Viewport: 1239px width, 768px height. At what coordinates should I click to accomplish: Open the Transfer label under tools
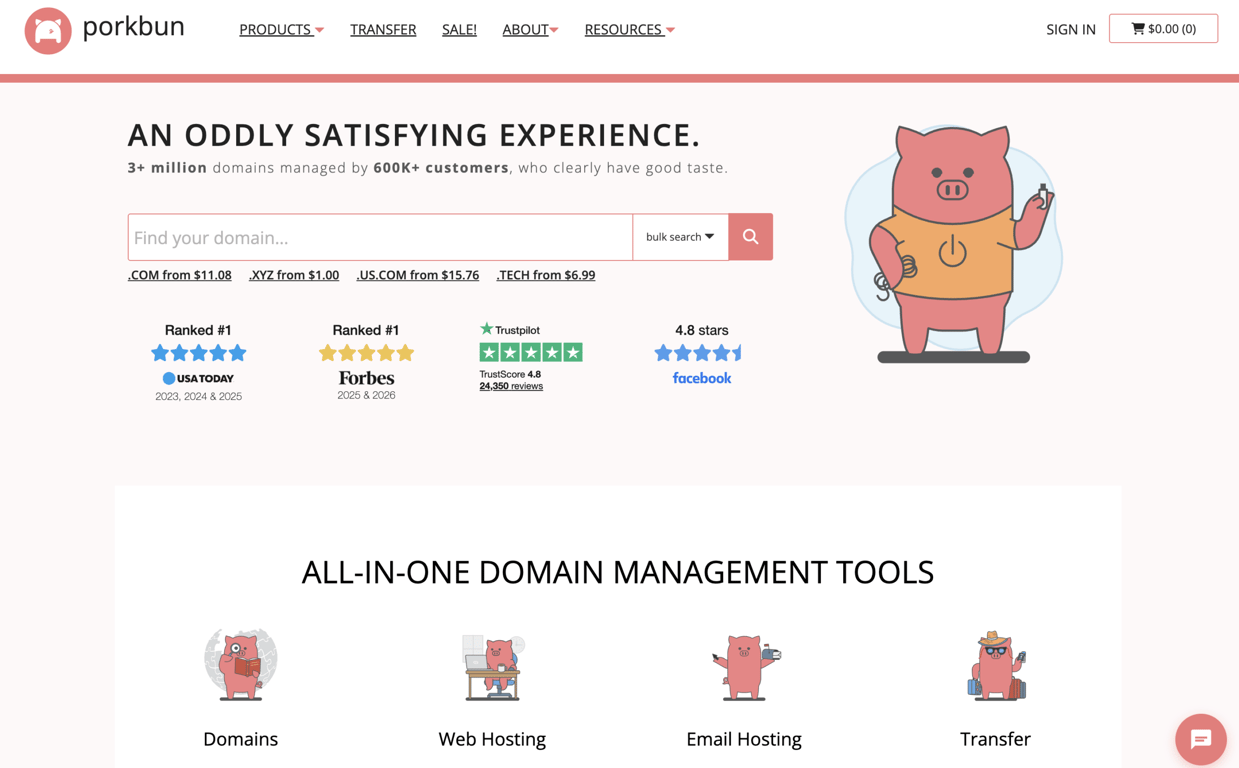point(995,739)
